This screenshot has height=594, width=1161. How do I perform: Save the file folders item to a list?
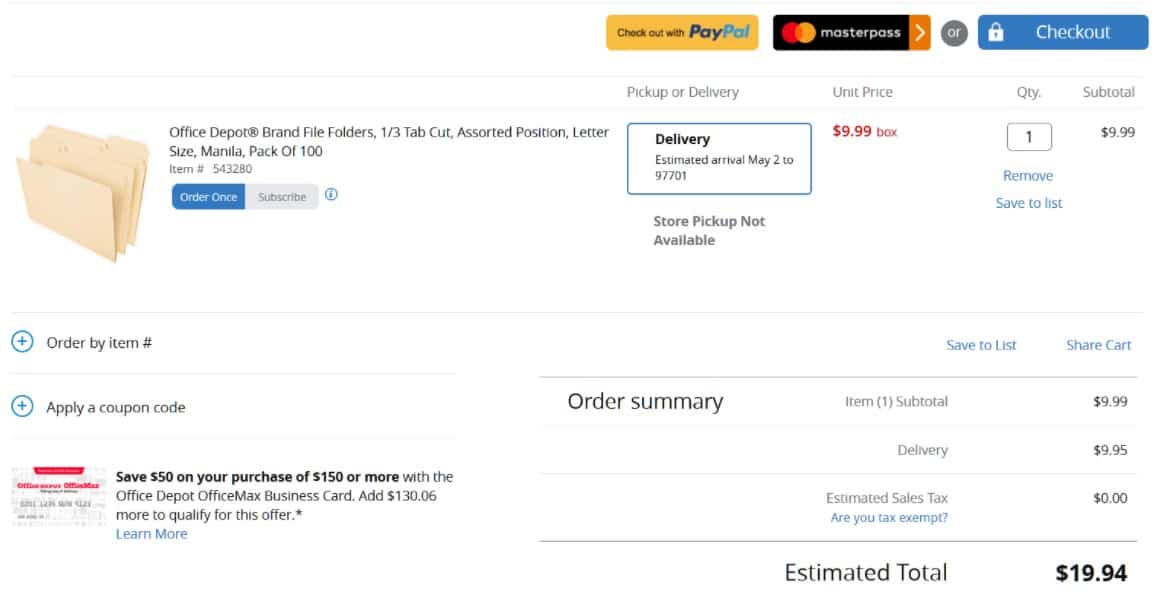tap(1028, 203)
